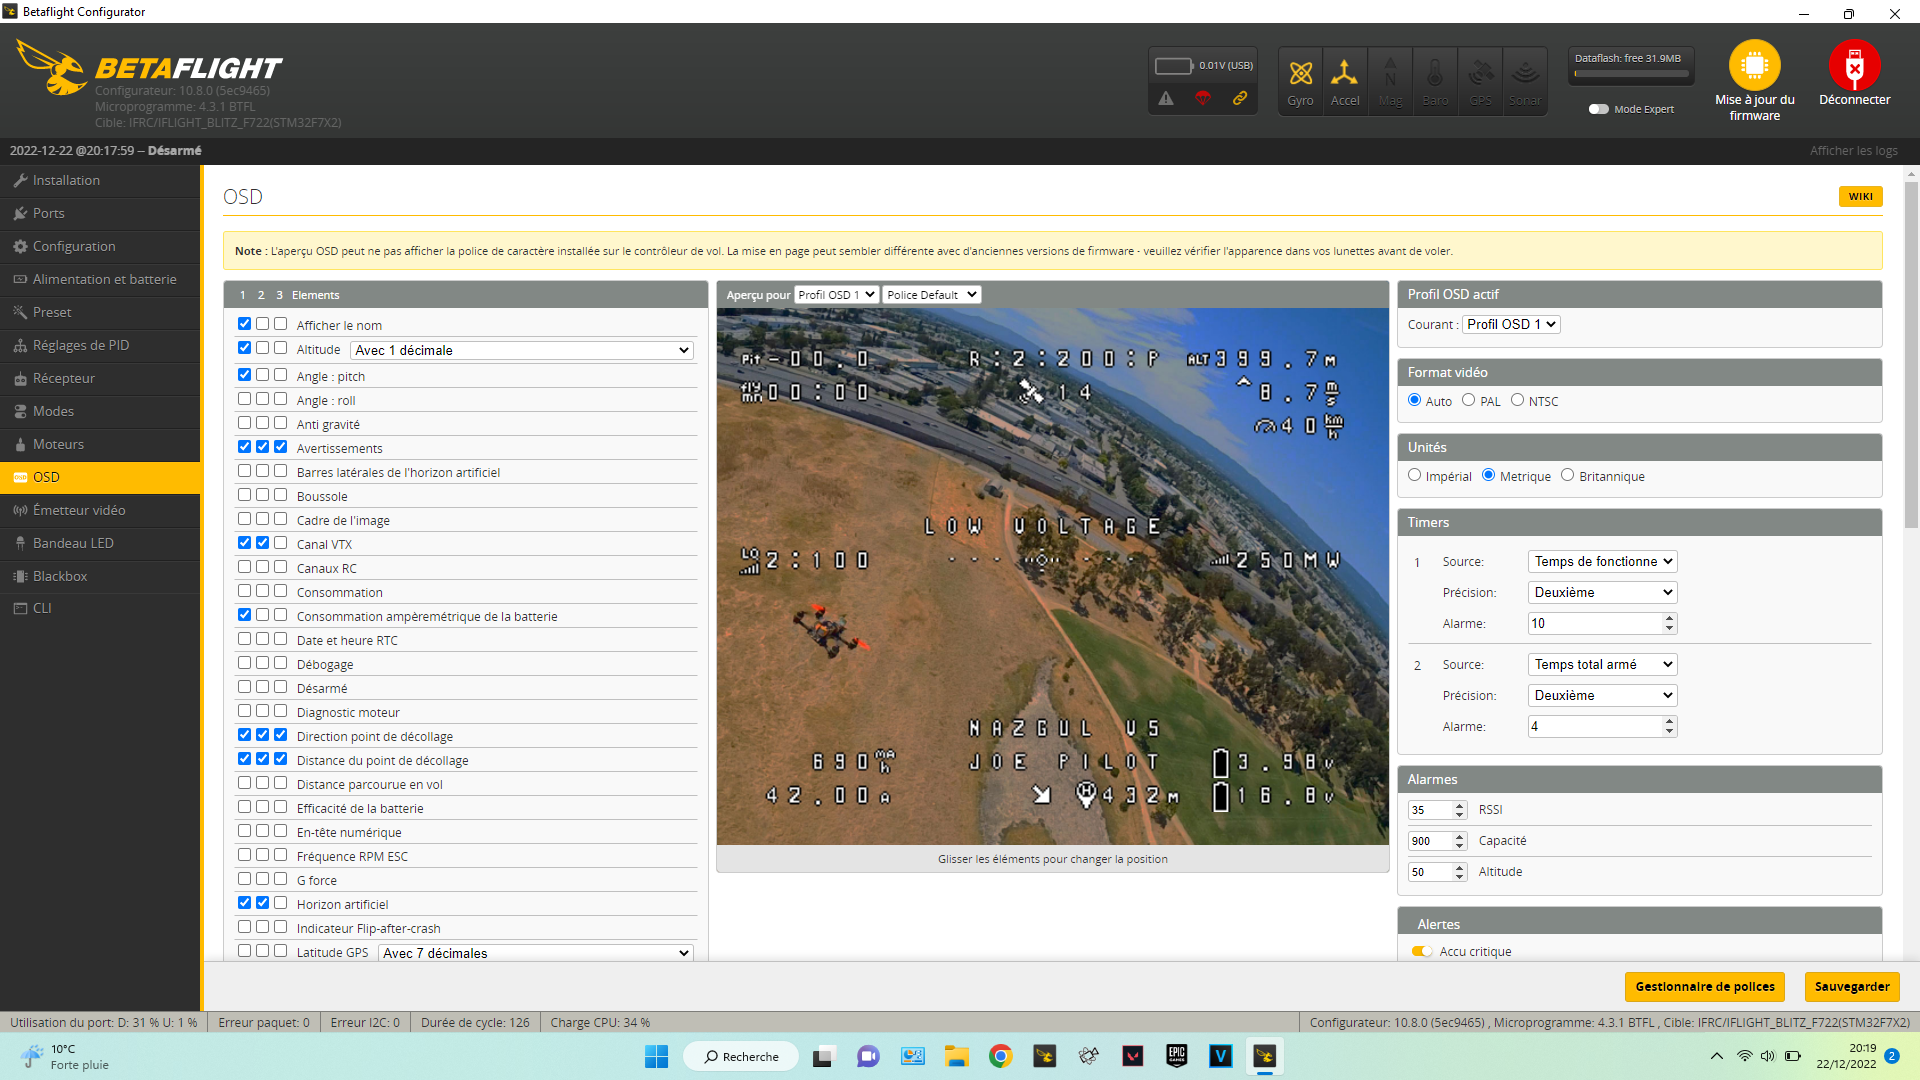This screenshot has height=1080, width=1920.
Task: Click the Mise à jour du firmware icon
Action: coord(1754,66)
